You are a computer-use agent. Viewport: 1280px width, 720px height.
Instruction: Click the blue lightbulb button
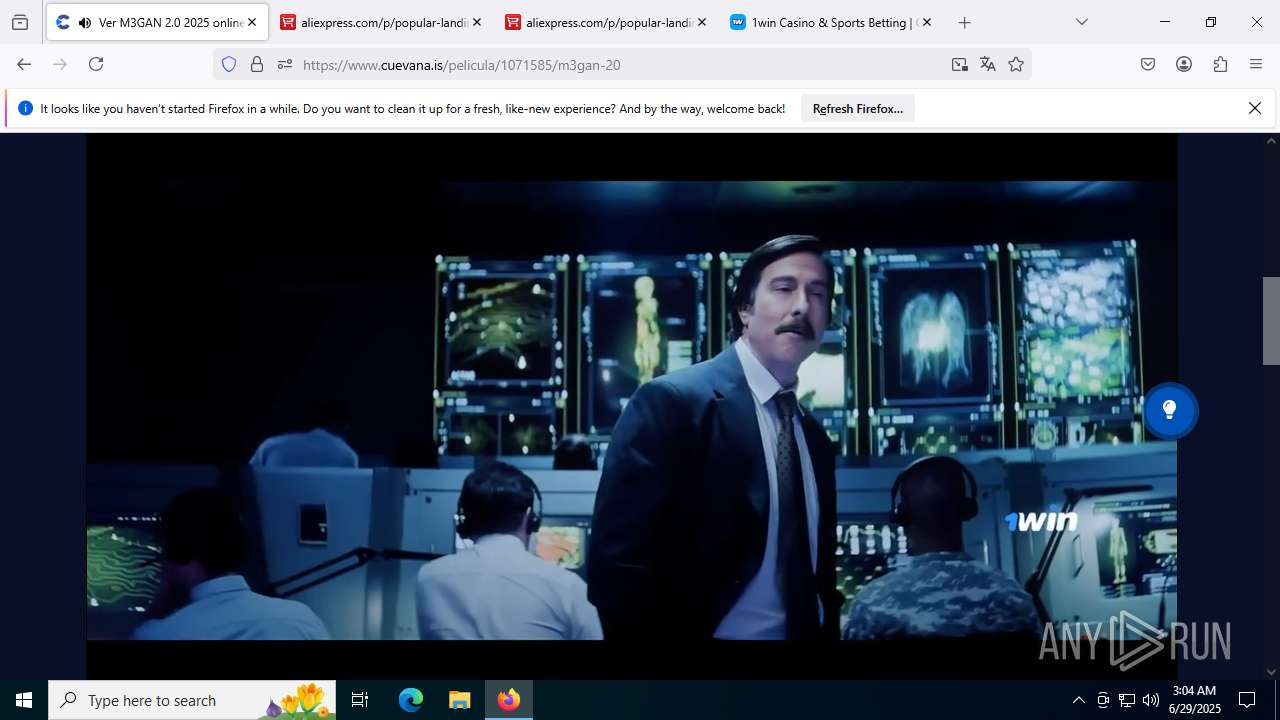1169,410
